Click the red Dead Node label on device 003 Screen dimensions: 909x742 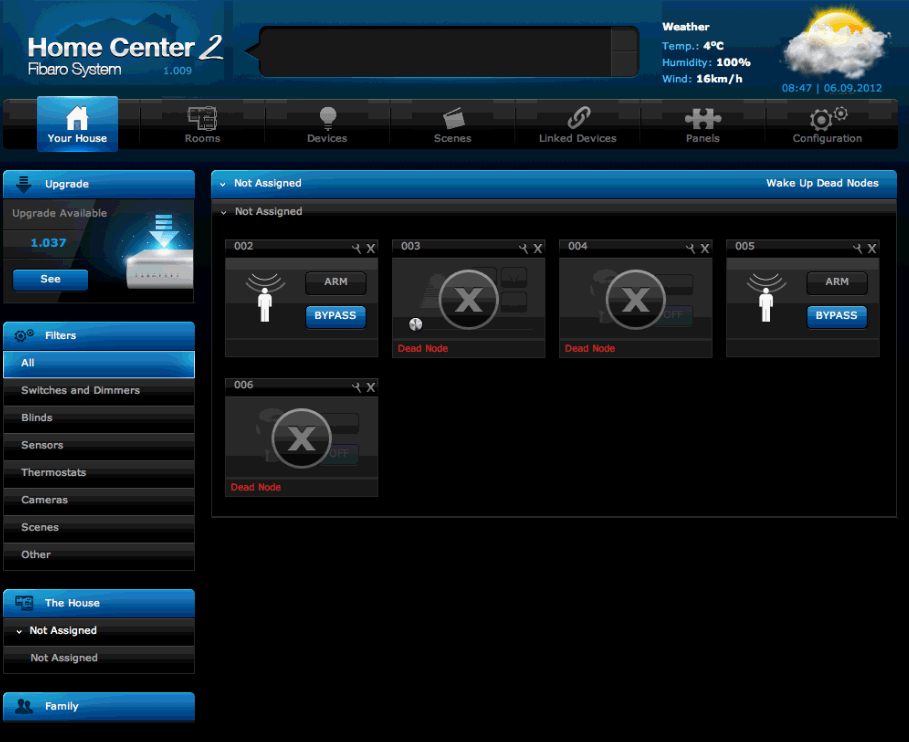pos(423,348)
